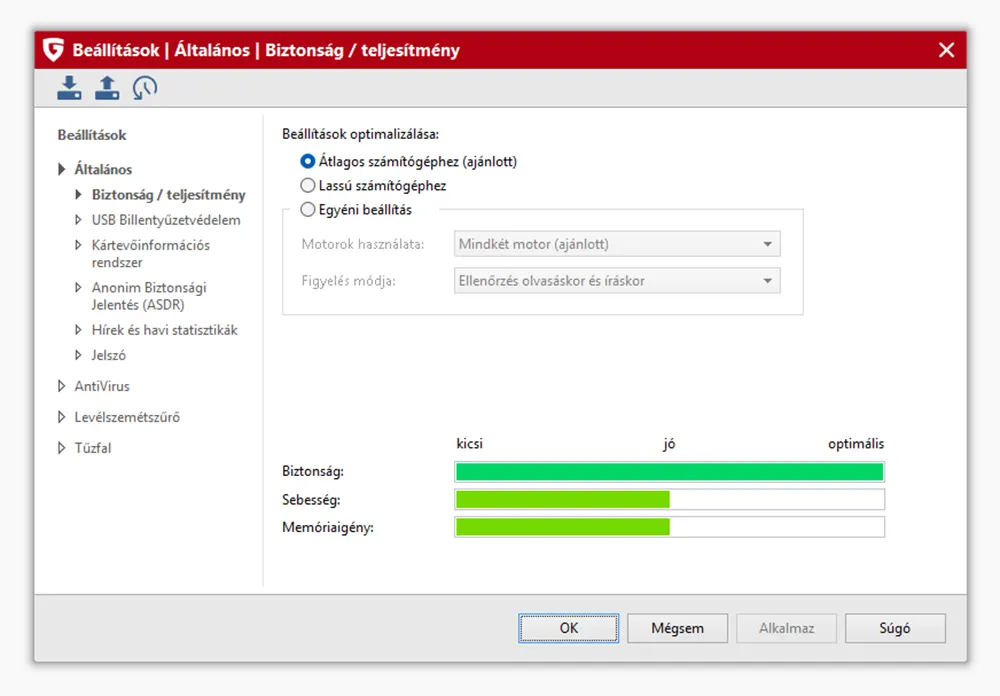Enable the Egyéni beállítás radio option
The width and height of the screenshot is (1000, 696).
point(308,210)
